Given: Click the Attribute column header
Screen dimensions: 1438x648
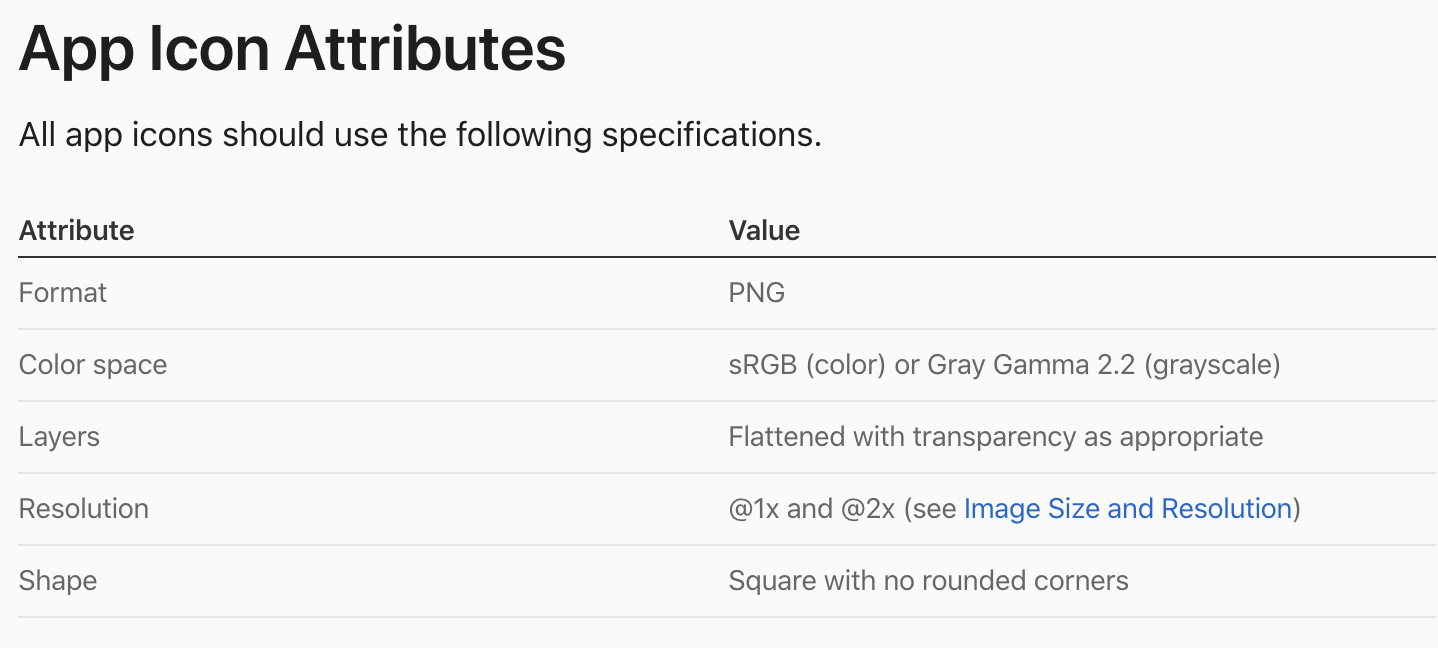Looking at the screenshot, I should [76, 231].
